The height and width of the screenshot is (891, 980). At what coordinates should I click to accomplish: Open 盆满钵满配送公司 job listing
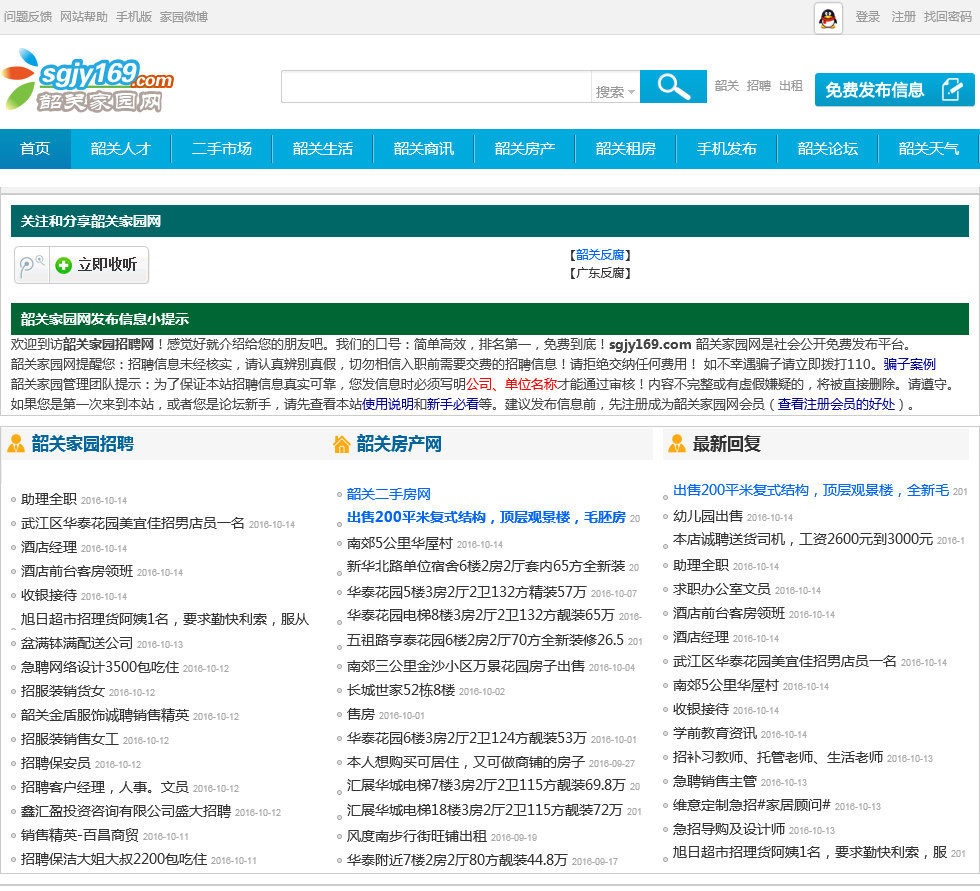click(x=77, y=644)
